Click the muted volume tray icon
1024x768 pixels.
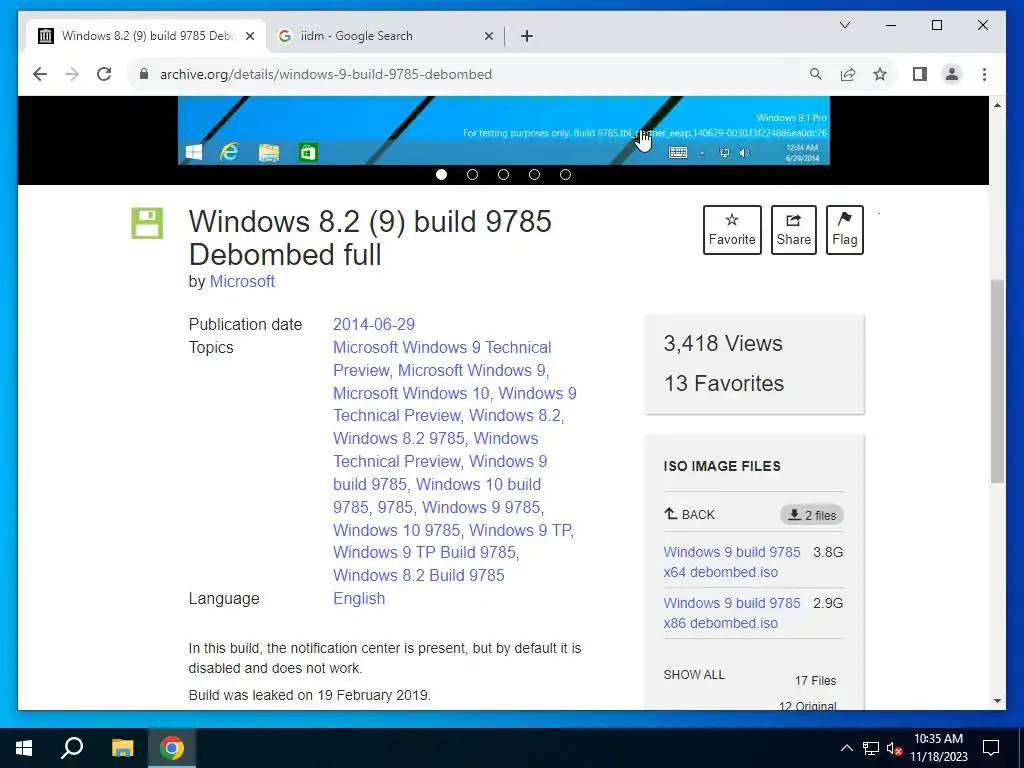click(x=895, y=748)
